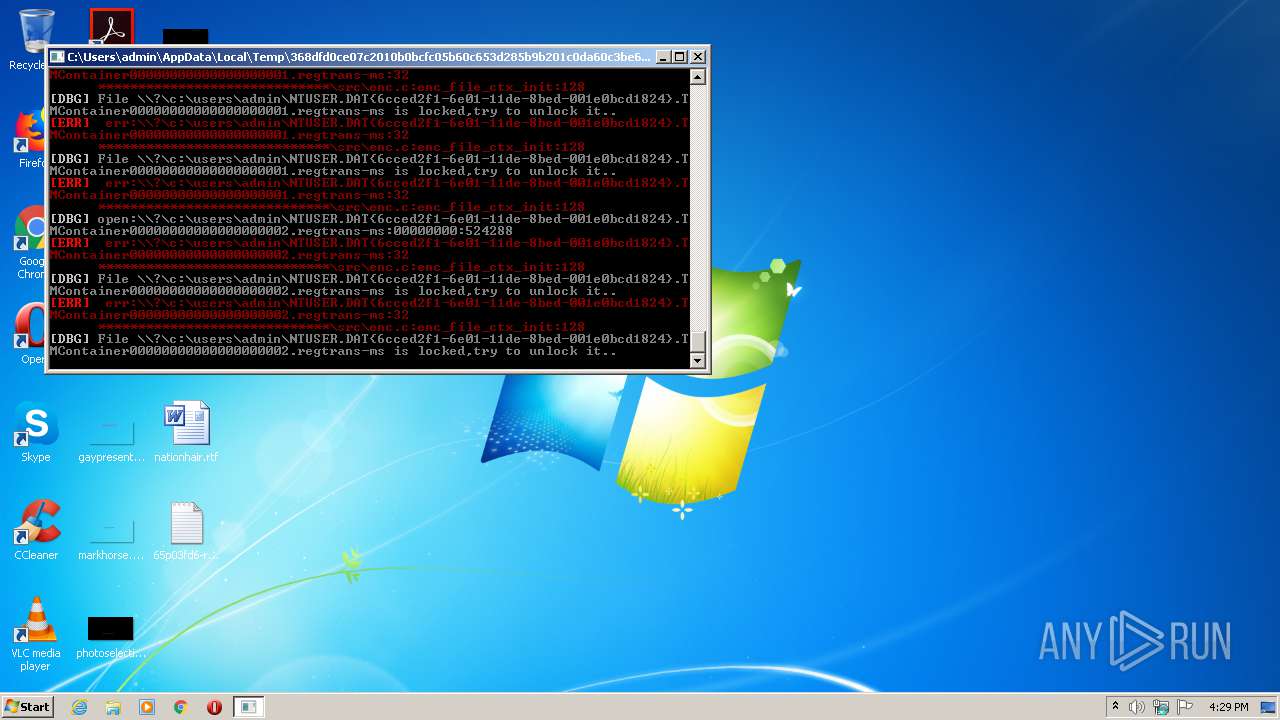1280x720 pixels.
Task: Show hidden system tray icons
Action: tap(1115, 707)
